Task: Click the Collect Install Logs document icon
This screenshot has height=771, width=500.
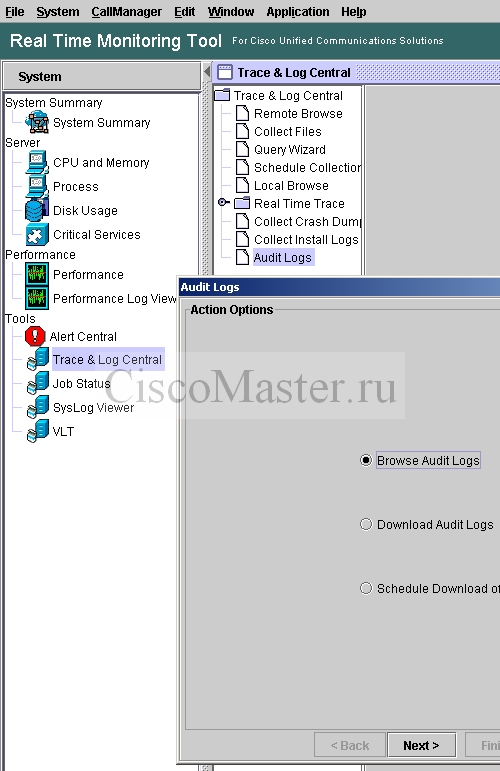Action: (242, 239)
